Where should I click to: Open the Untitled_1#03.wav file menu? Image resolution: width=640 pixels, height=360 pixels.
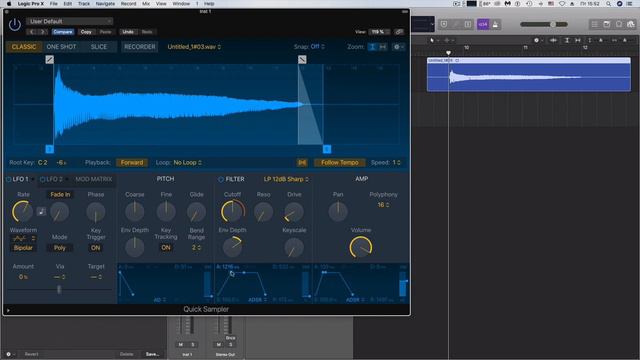point(194,47)
